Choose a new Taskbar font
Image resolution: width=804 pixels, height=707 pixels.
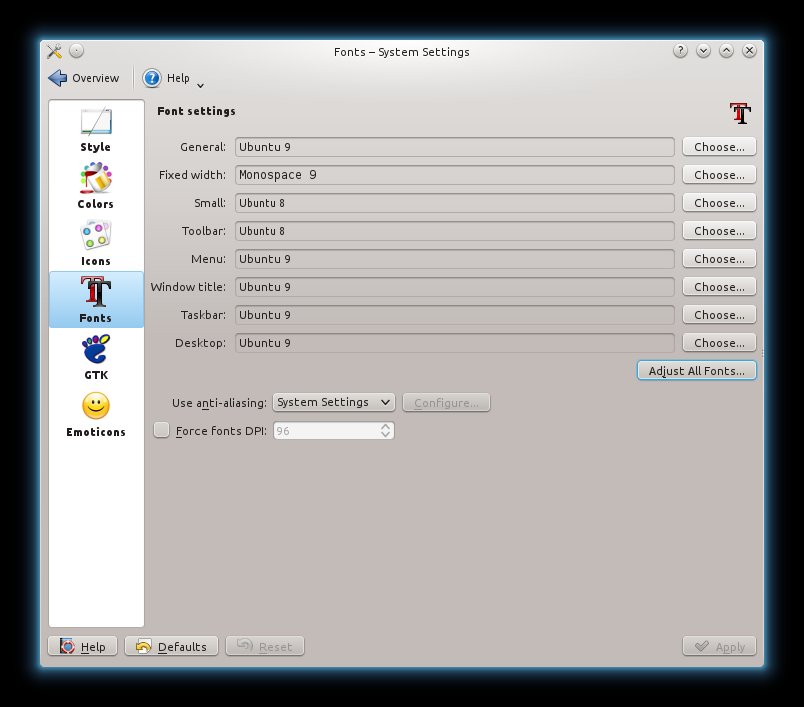[x=719, y=315]
